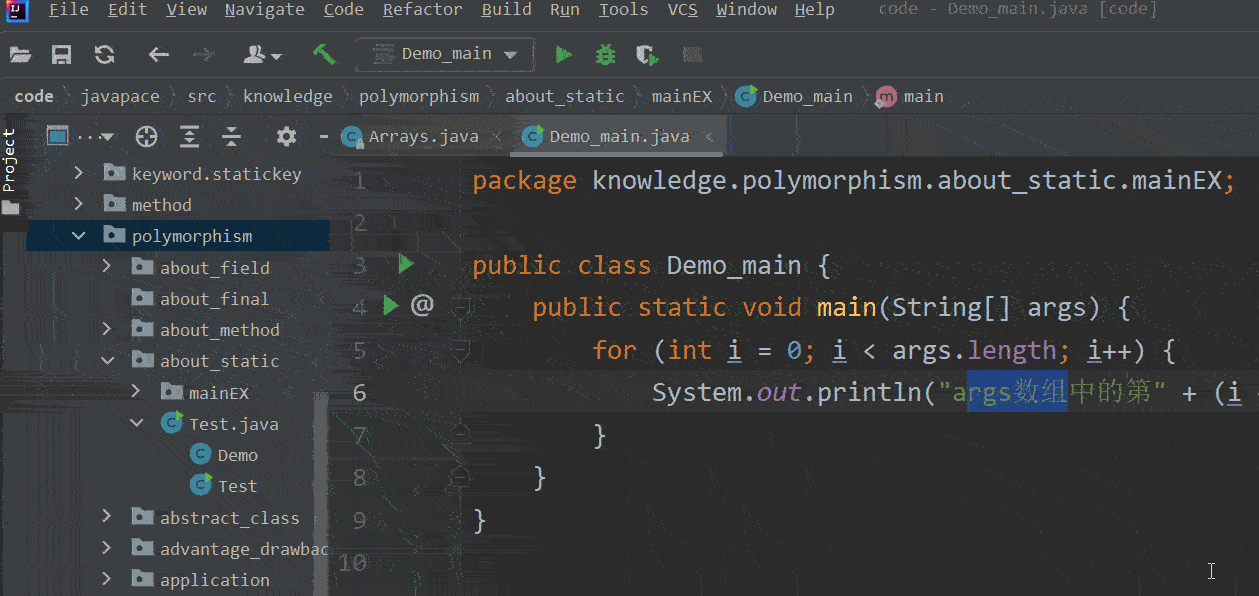Open the Refactor menu
This screenshot has width=1259, height=596.
tap(423, 10)
